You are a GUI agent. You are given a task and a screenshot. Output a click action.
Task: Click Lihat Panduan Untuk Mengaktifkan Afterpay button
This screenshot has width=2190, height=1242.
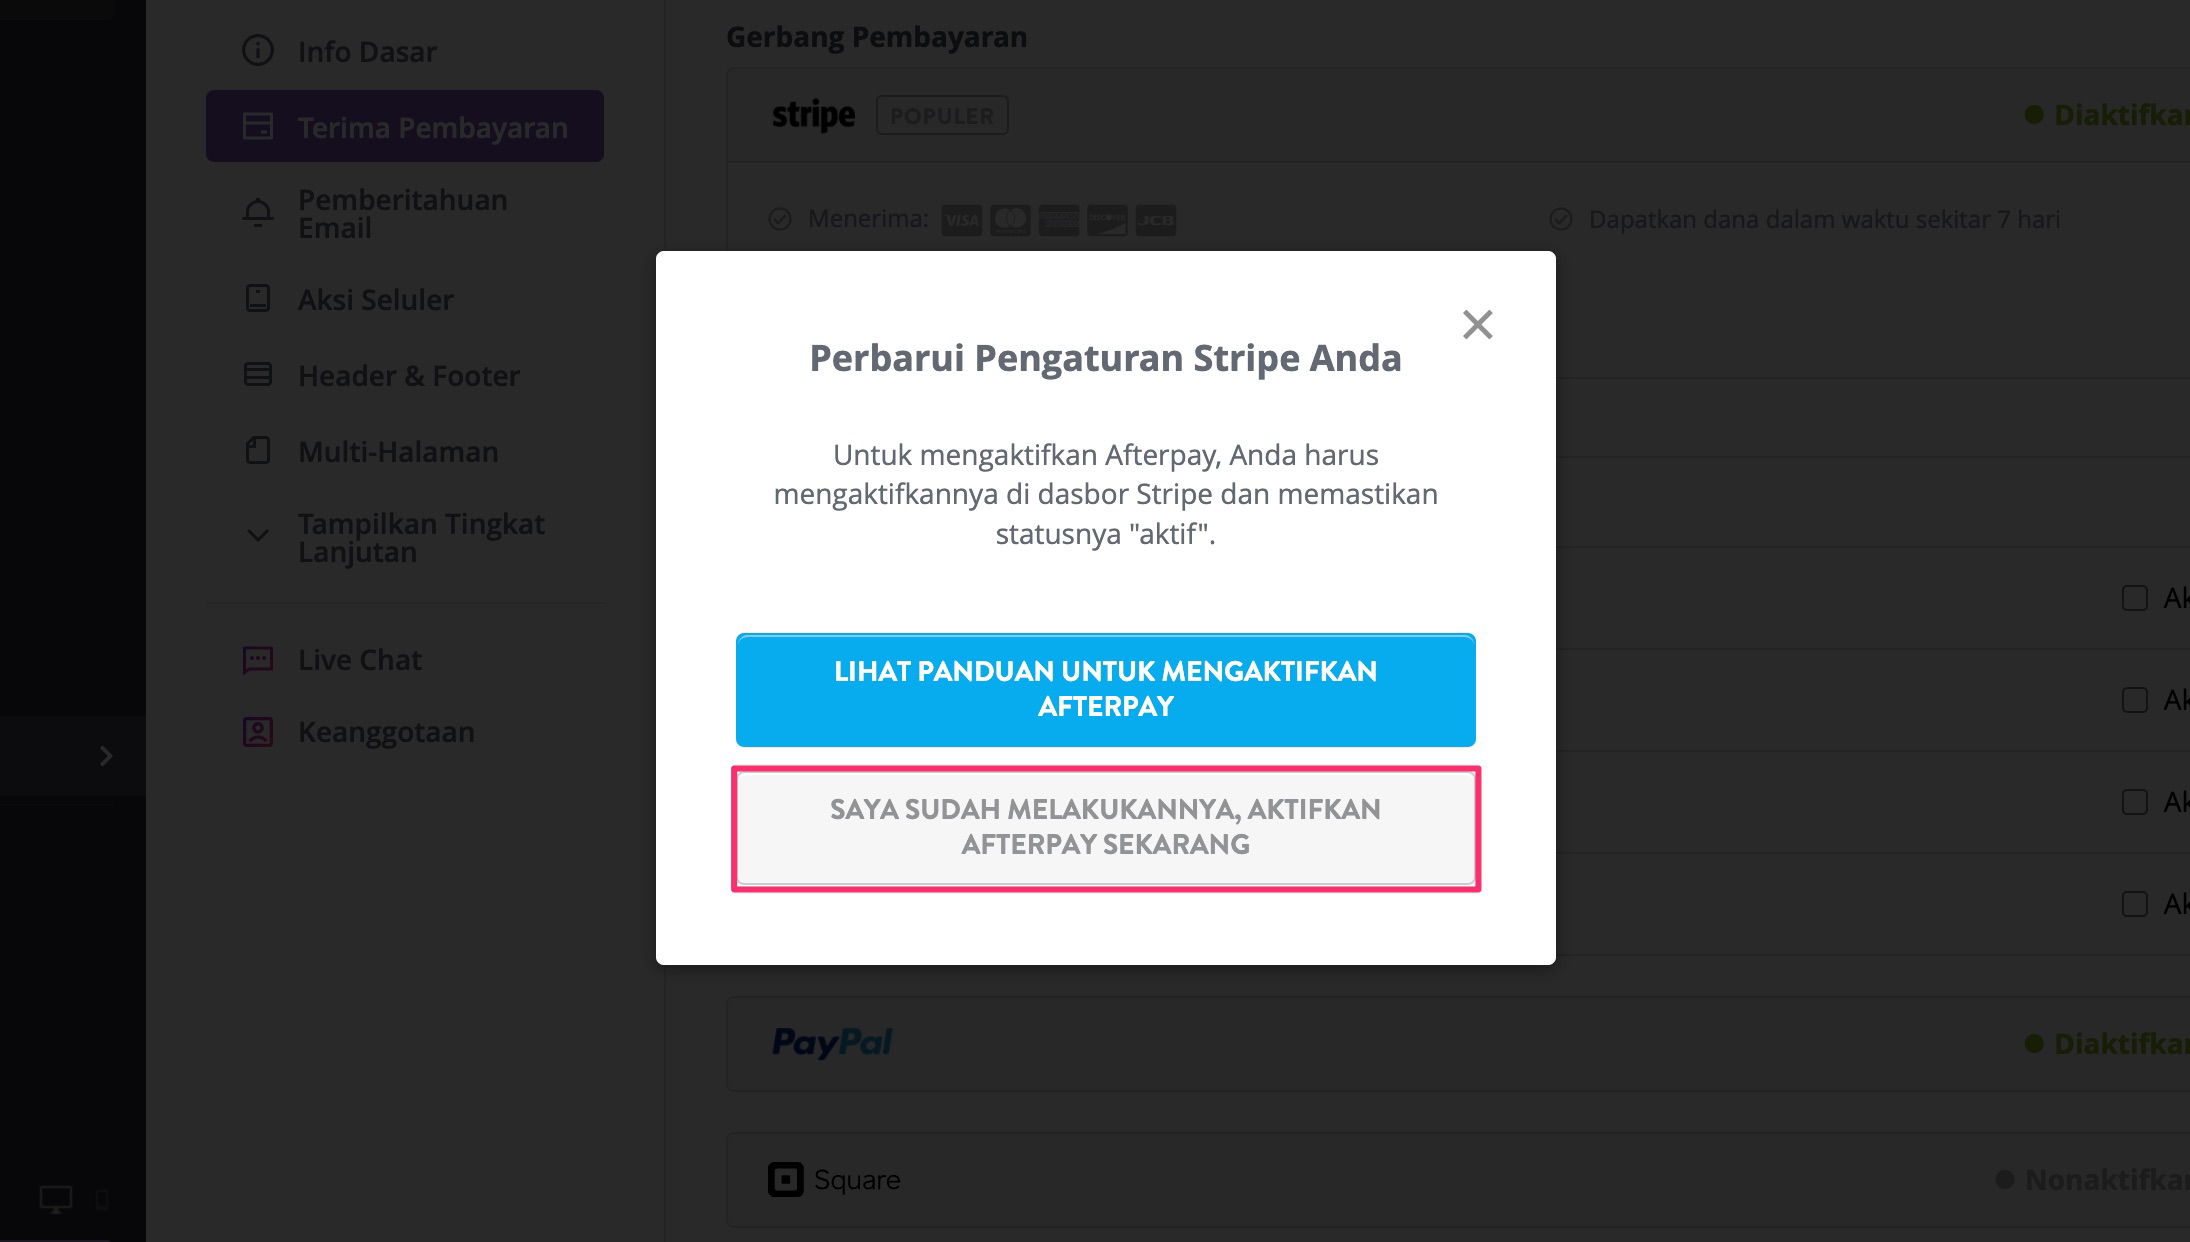[x=1106, y=690]
